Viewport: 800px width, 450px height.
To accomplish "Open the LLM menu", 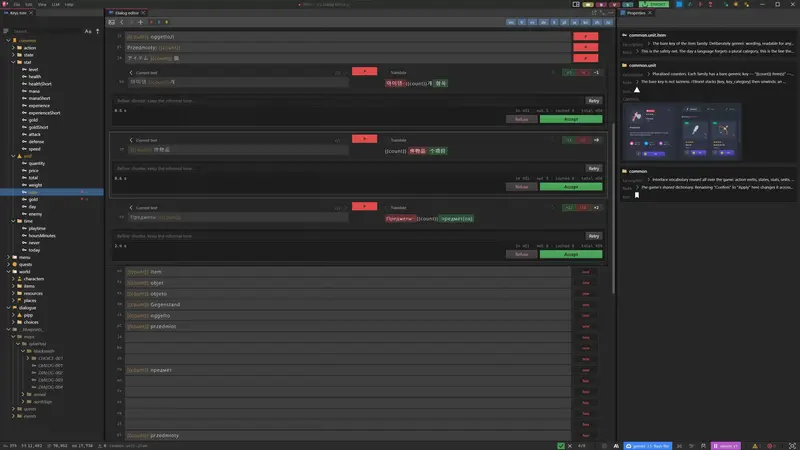I will 55,4.
